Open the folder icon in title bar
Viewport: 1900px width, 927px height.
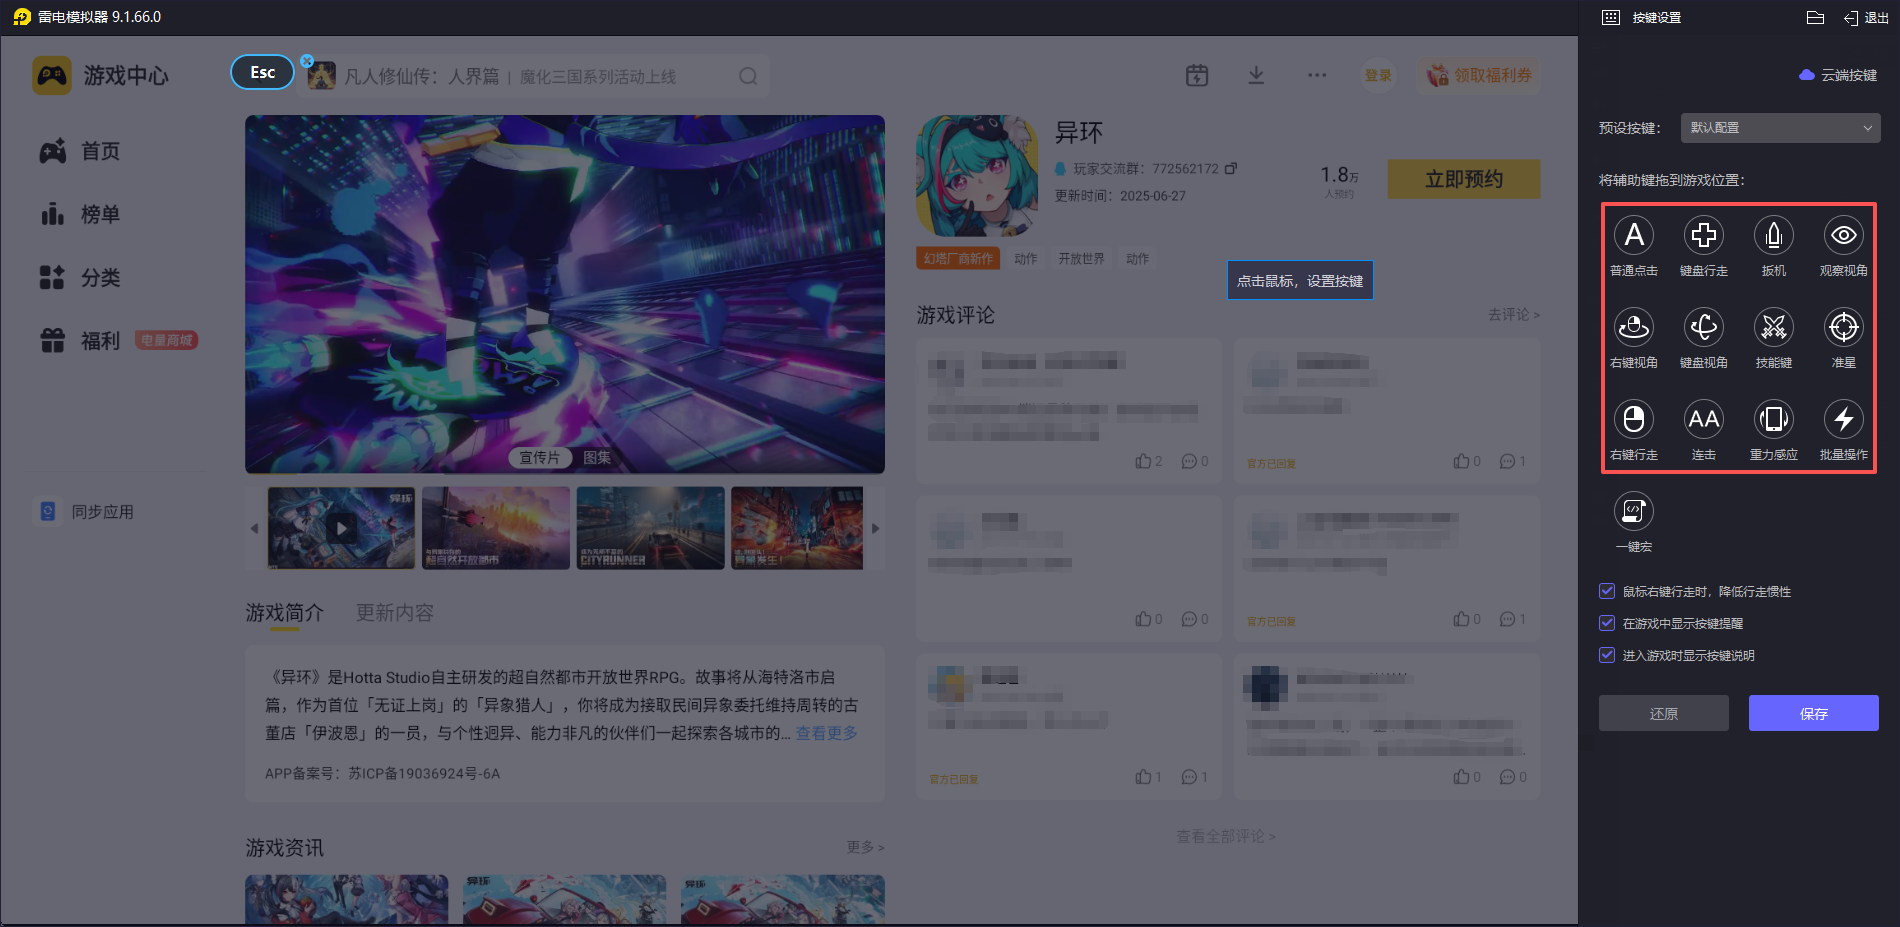1816,18
